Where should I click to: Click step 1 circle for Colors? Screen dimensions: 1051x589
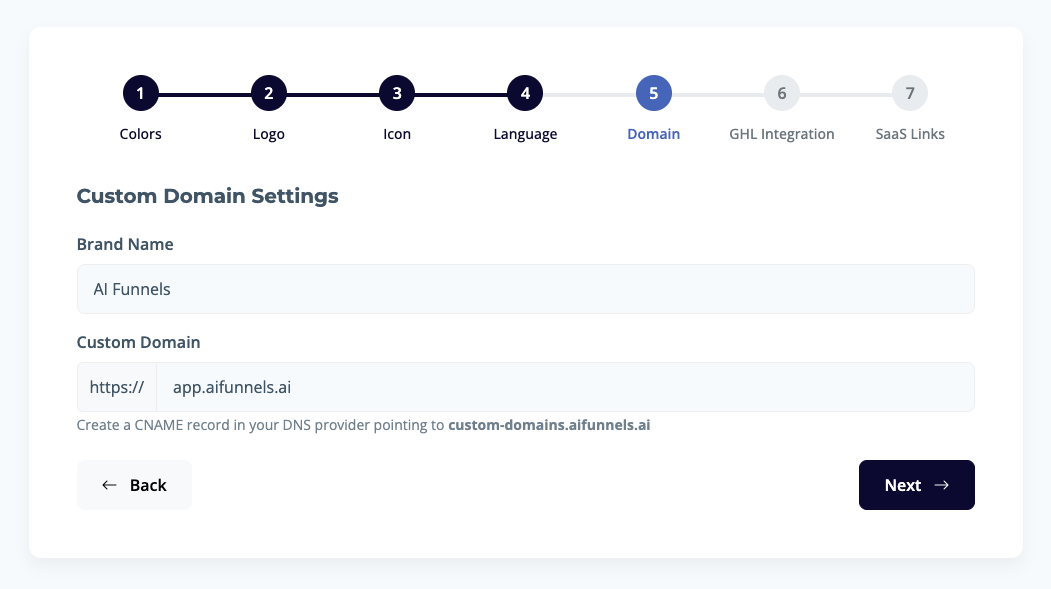click(141, 94)
